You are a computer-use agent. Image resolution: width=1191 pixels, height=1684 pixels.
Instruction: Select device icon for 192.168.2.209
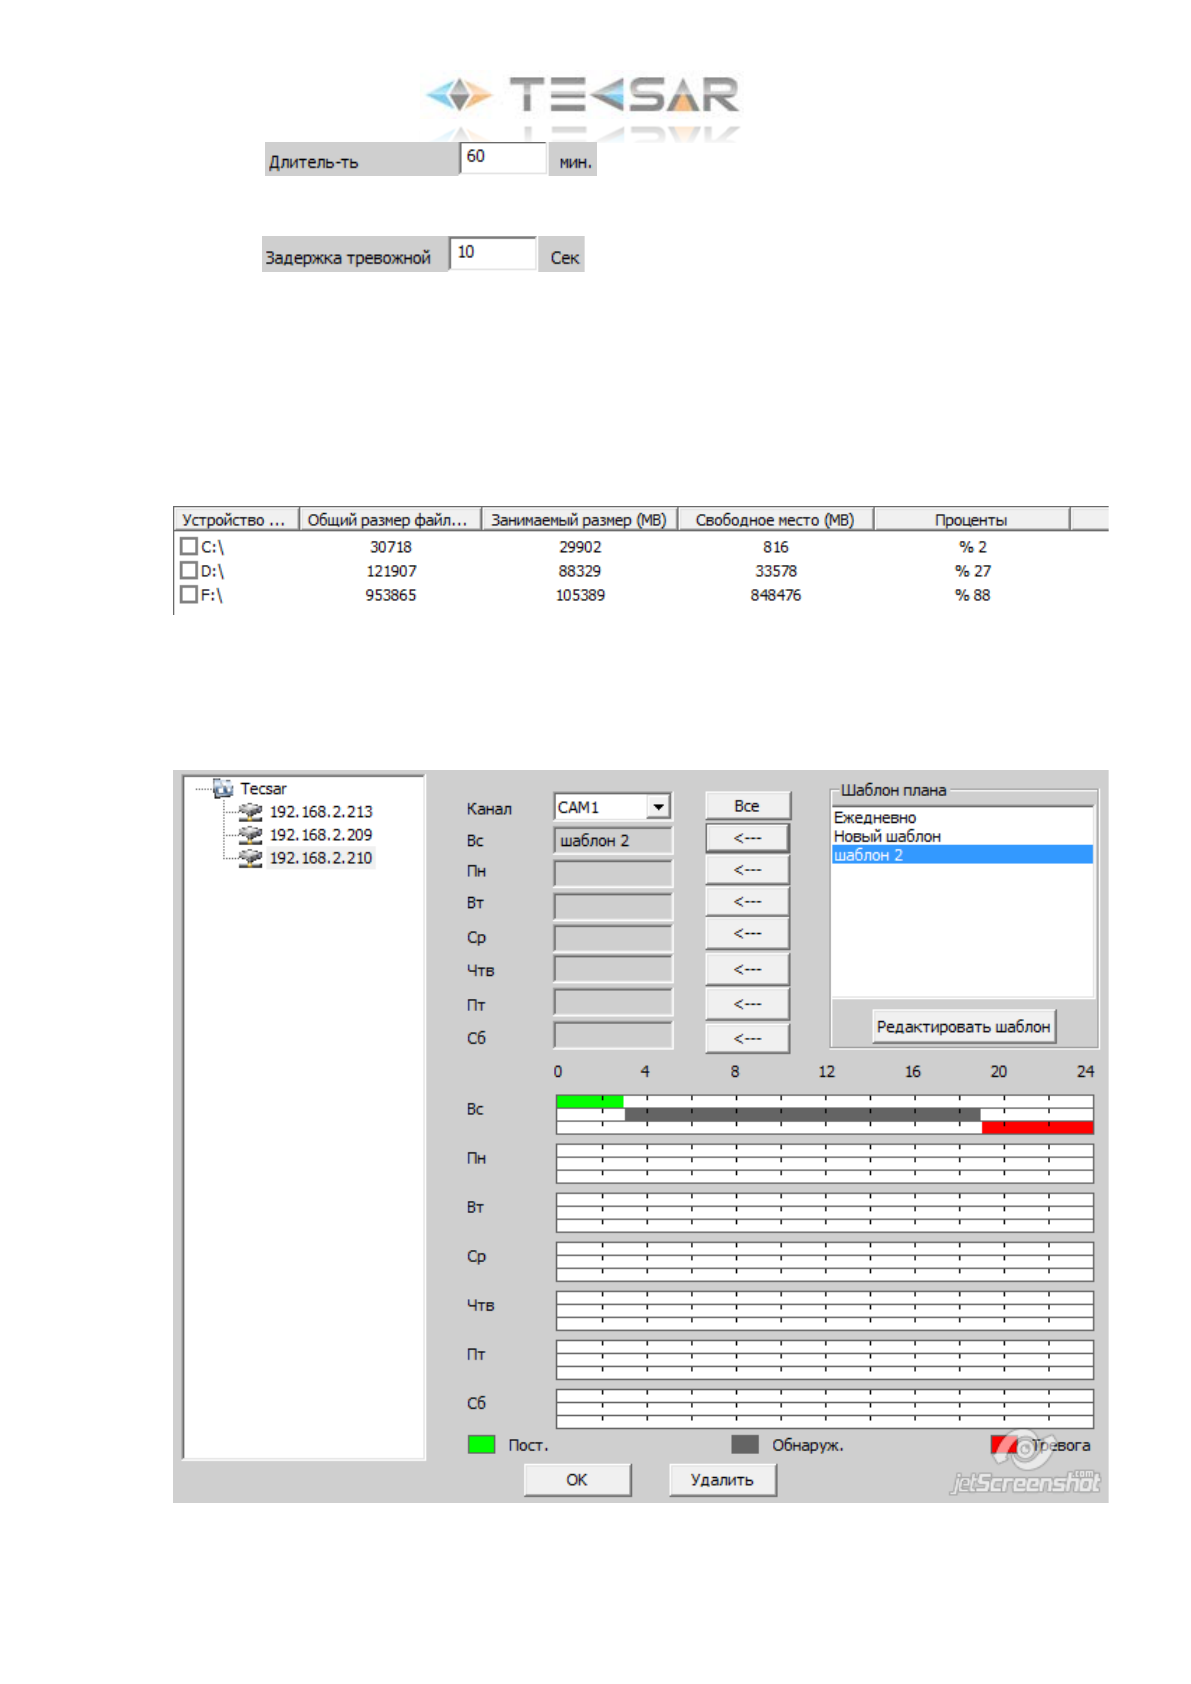(250, 835)
